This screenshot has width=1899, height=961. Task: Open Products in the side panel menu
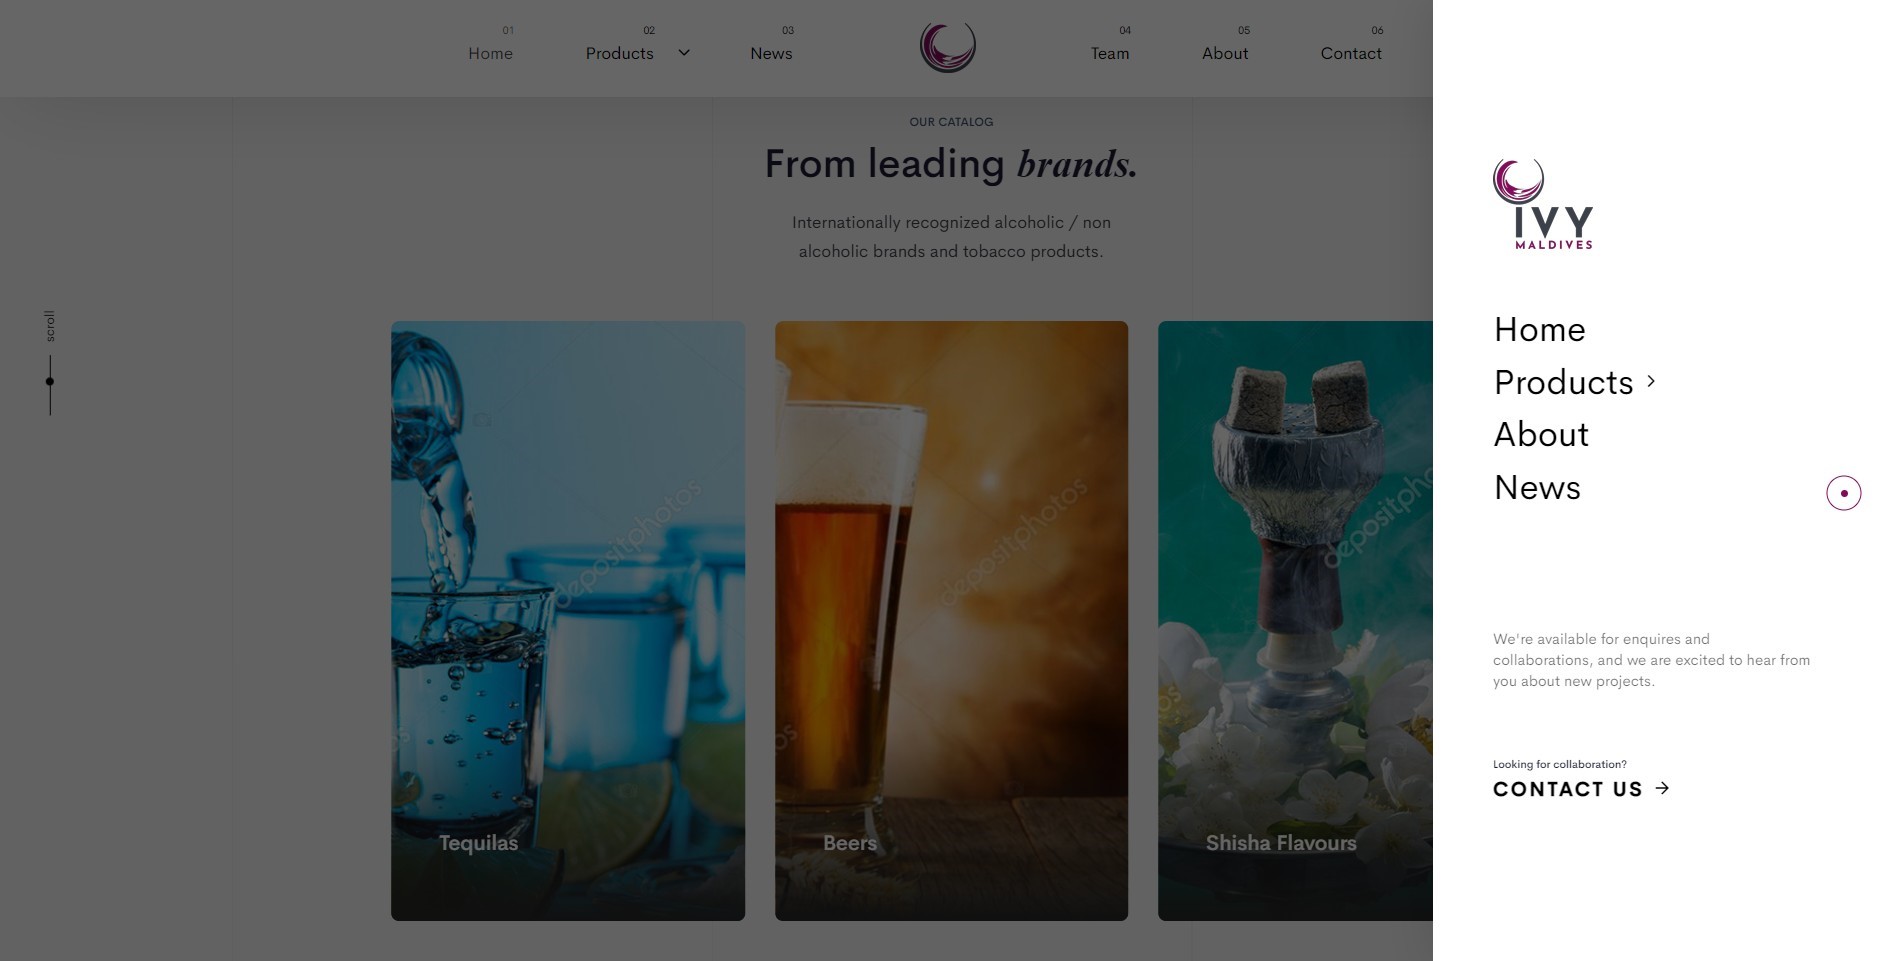point(1563,382)
